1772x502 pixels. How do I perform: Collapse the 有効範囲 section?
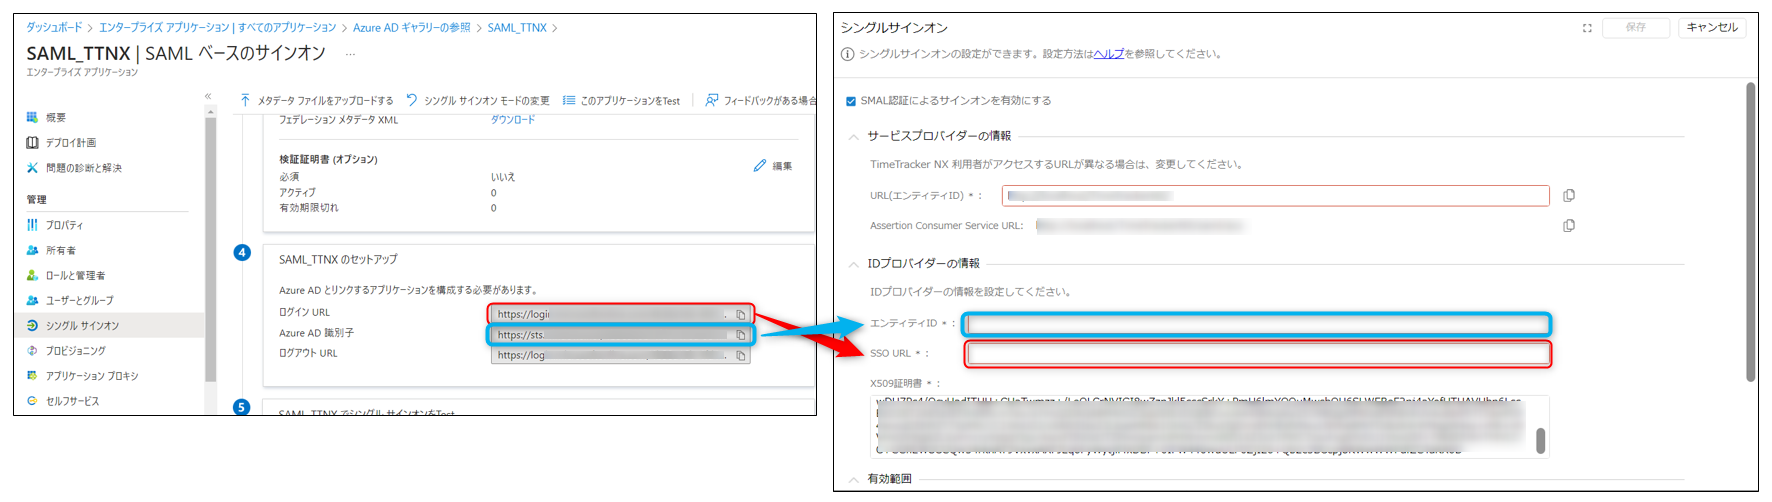point(853,479)
